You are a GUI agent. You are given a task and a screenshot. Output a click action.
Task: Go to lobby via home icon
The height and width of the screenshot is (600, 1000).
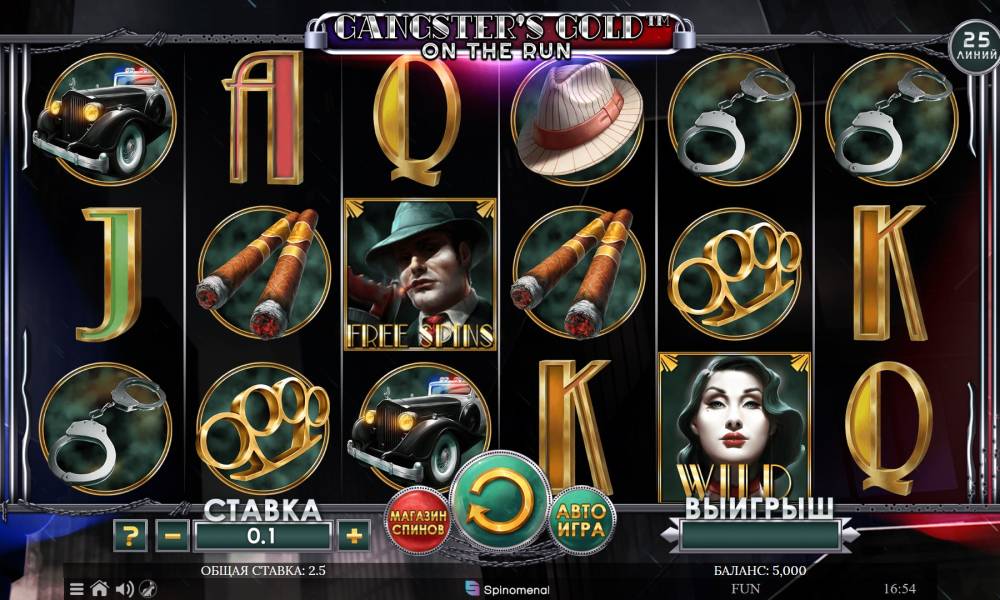coord(99,588)
